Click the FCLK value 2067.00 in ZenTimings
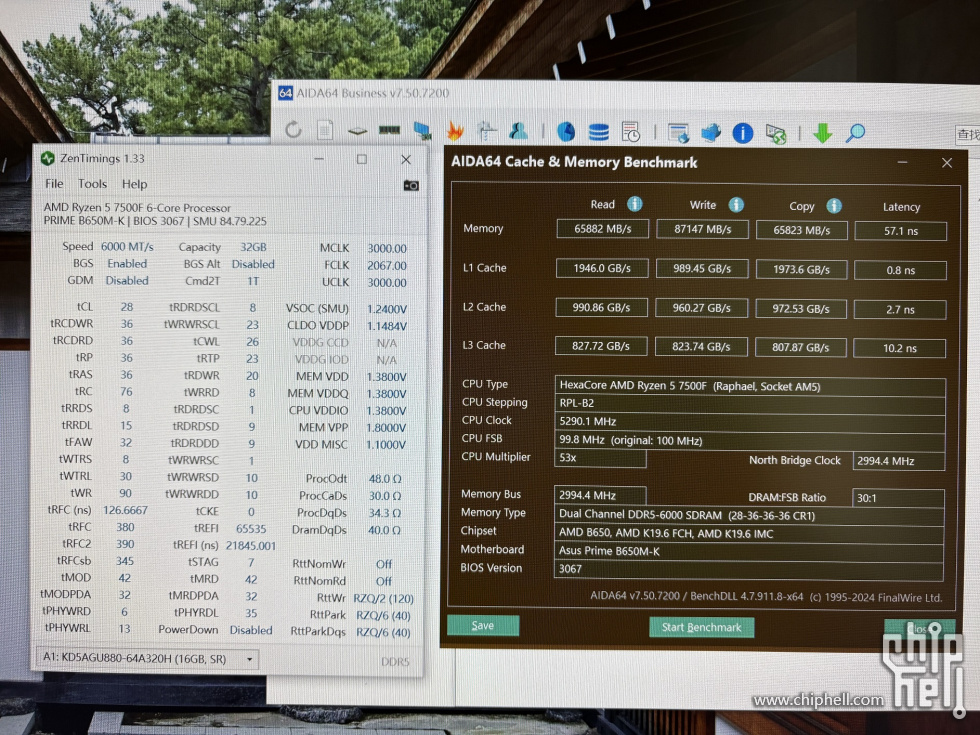The width and height of the screenshot is (980, 735). [387, 266]
